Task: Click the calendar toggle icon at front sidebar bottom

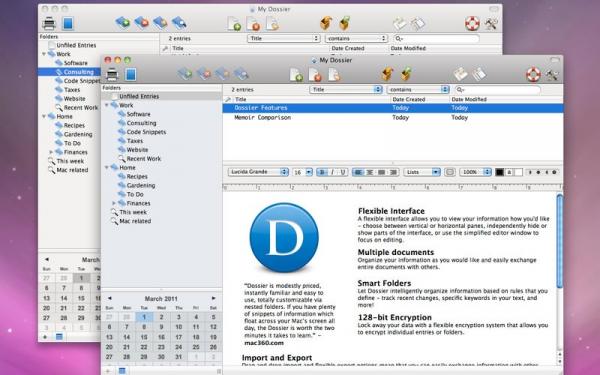Action: click(x=122, y=370)
